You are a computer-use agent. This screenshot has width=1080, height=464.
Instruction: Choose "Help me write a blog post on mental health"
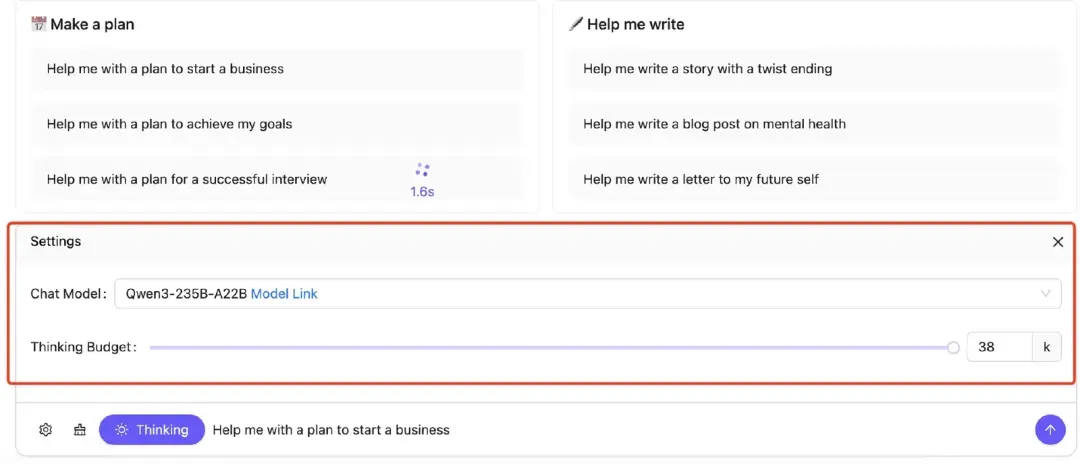(x=813, y=124)
